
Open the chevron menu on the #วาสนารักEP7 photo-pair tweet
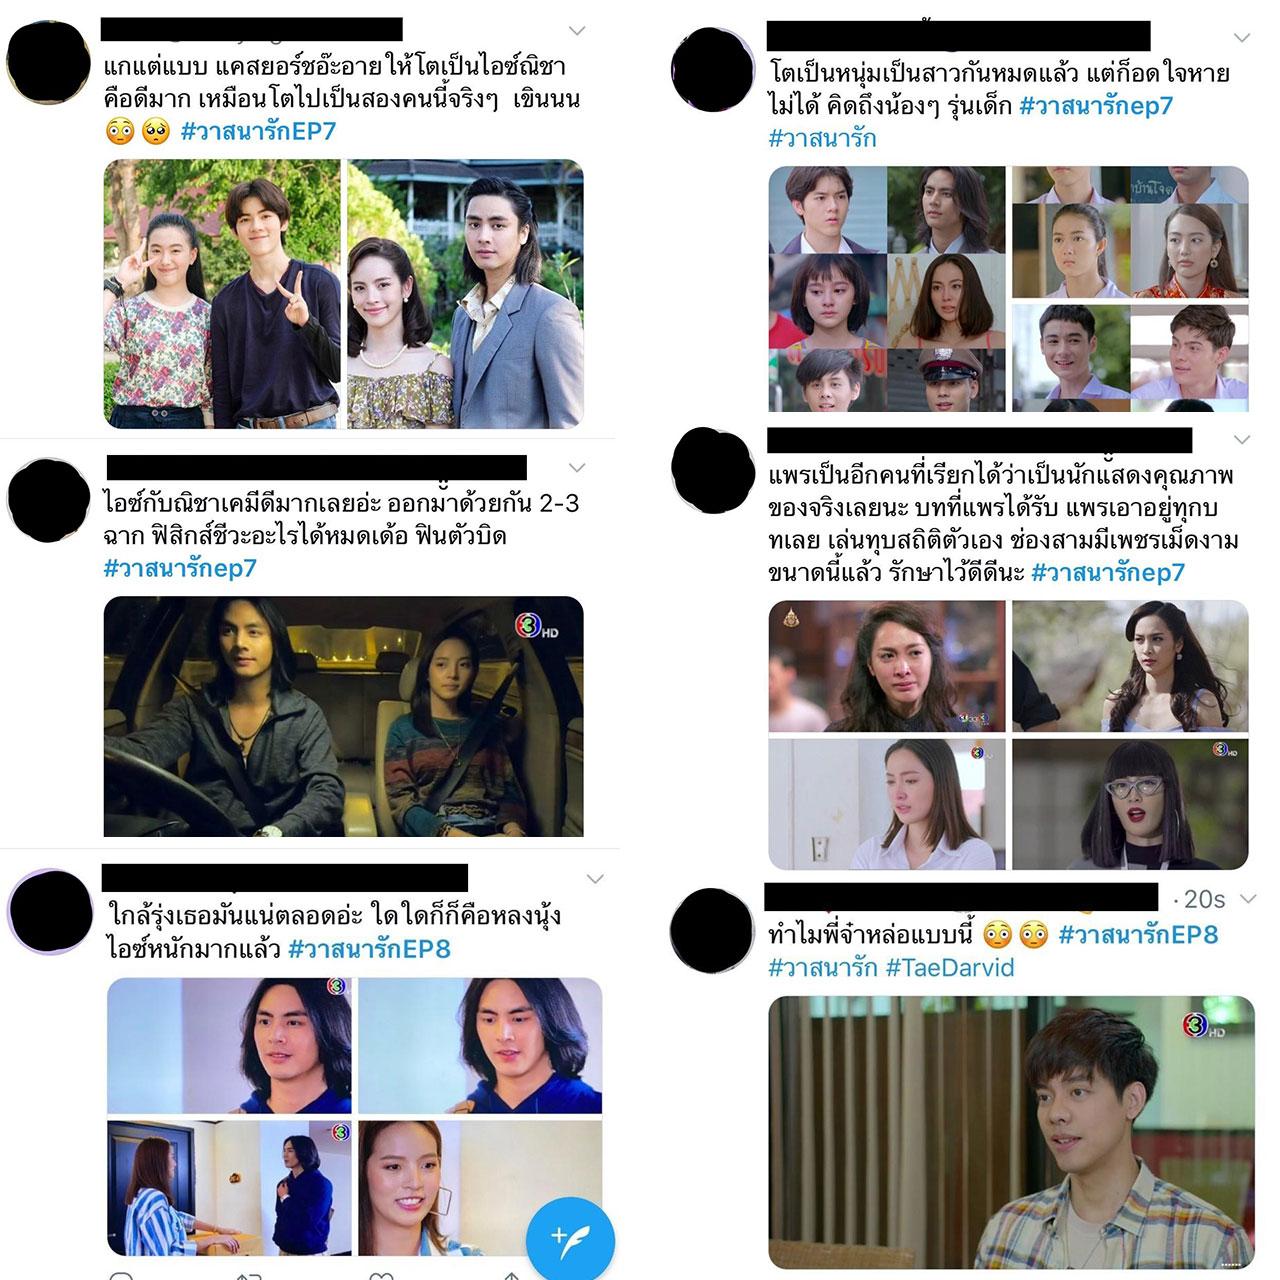[x=577, y=30]
